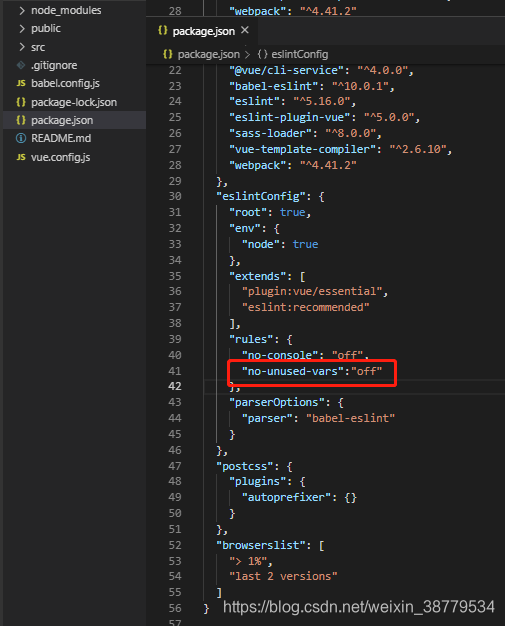Place cursor on the no-unused-vars rule line
The height and width of the screenshot is (626, 505).
coord(312,371)
